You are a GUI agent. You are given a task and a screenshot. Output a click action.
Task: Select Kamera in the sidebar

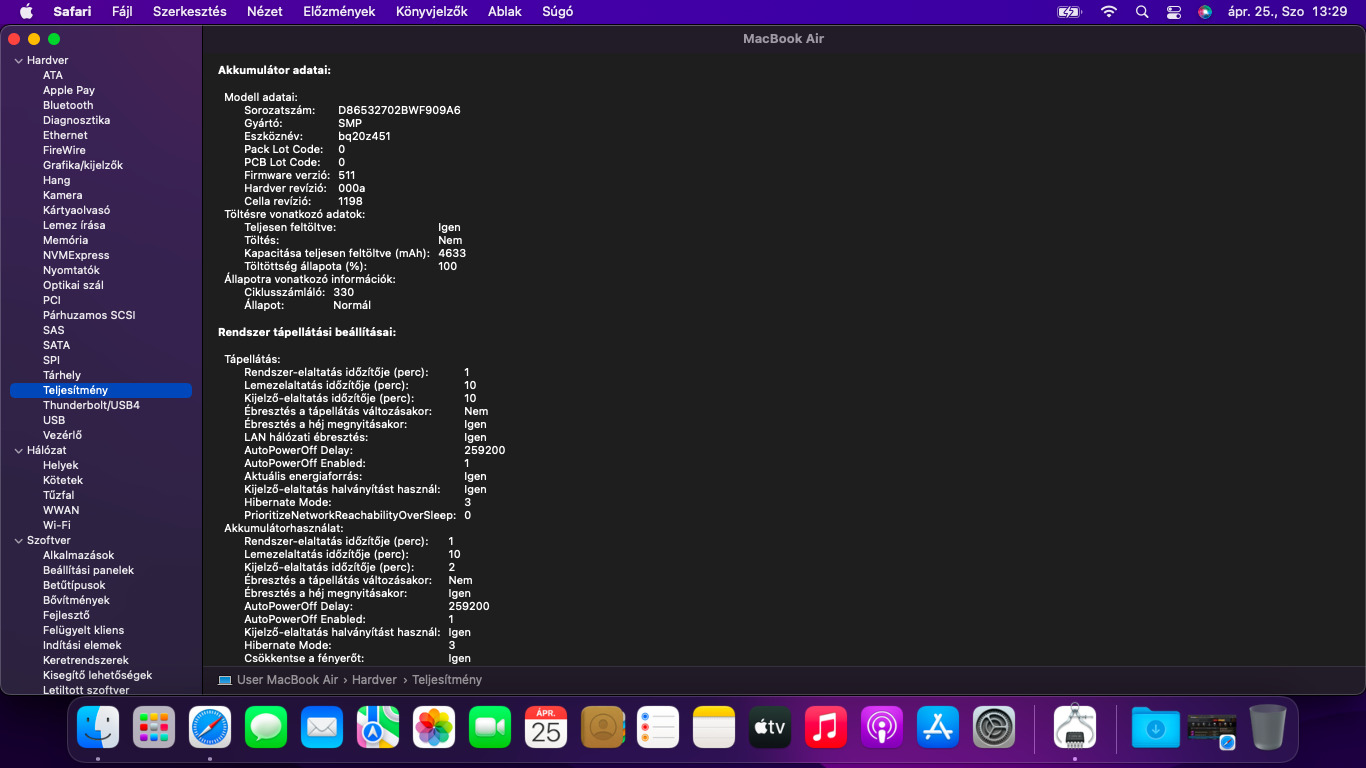63,195
